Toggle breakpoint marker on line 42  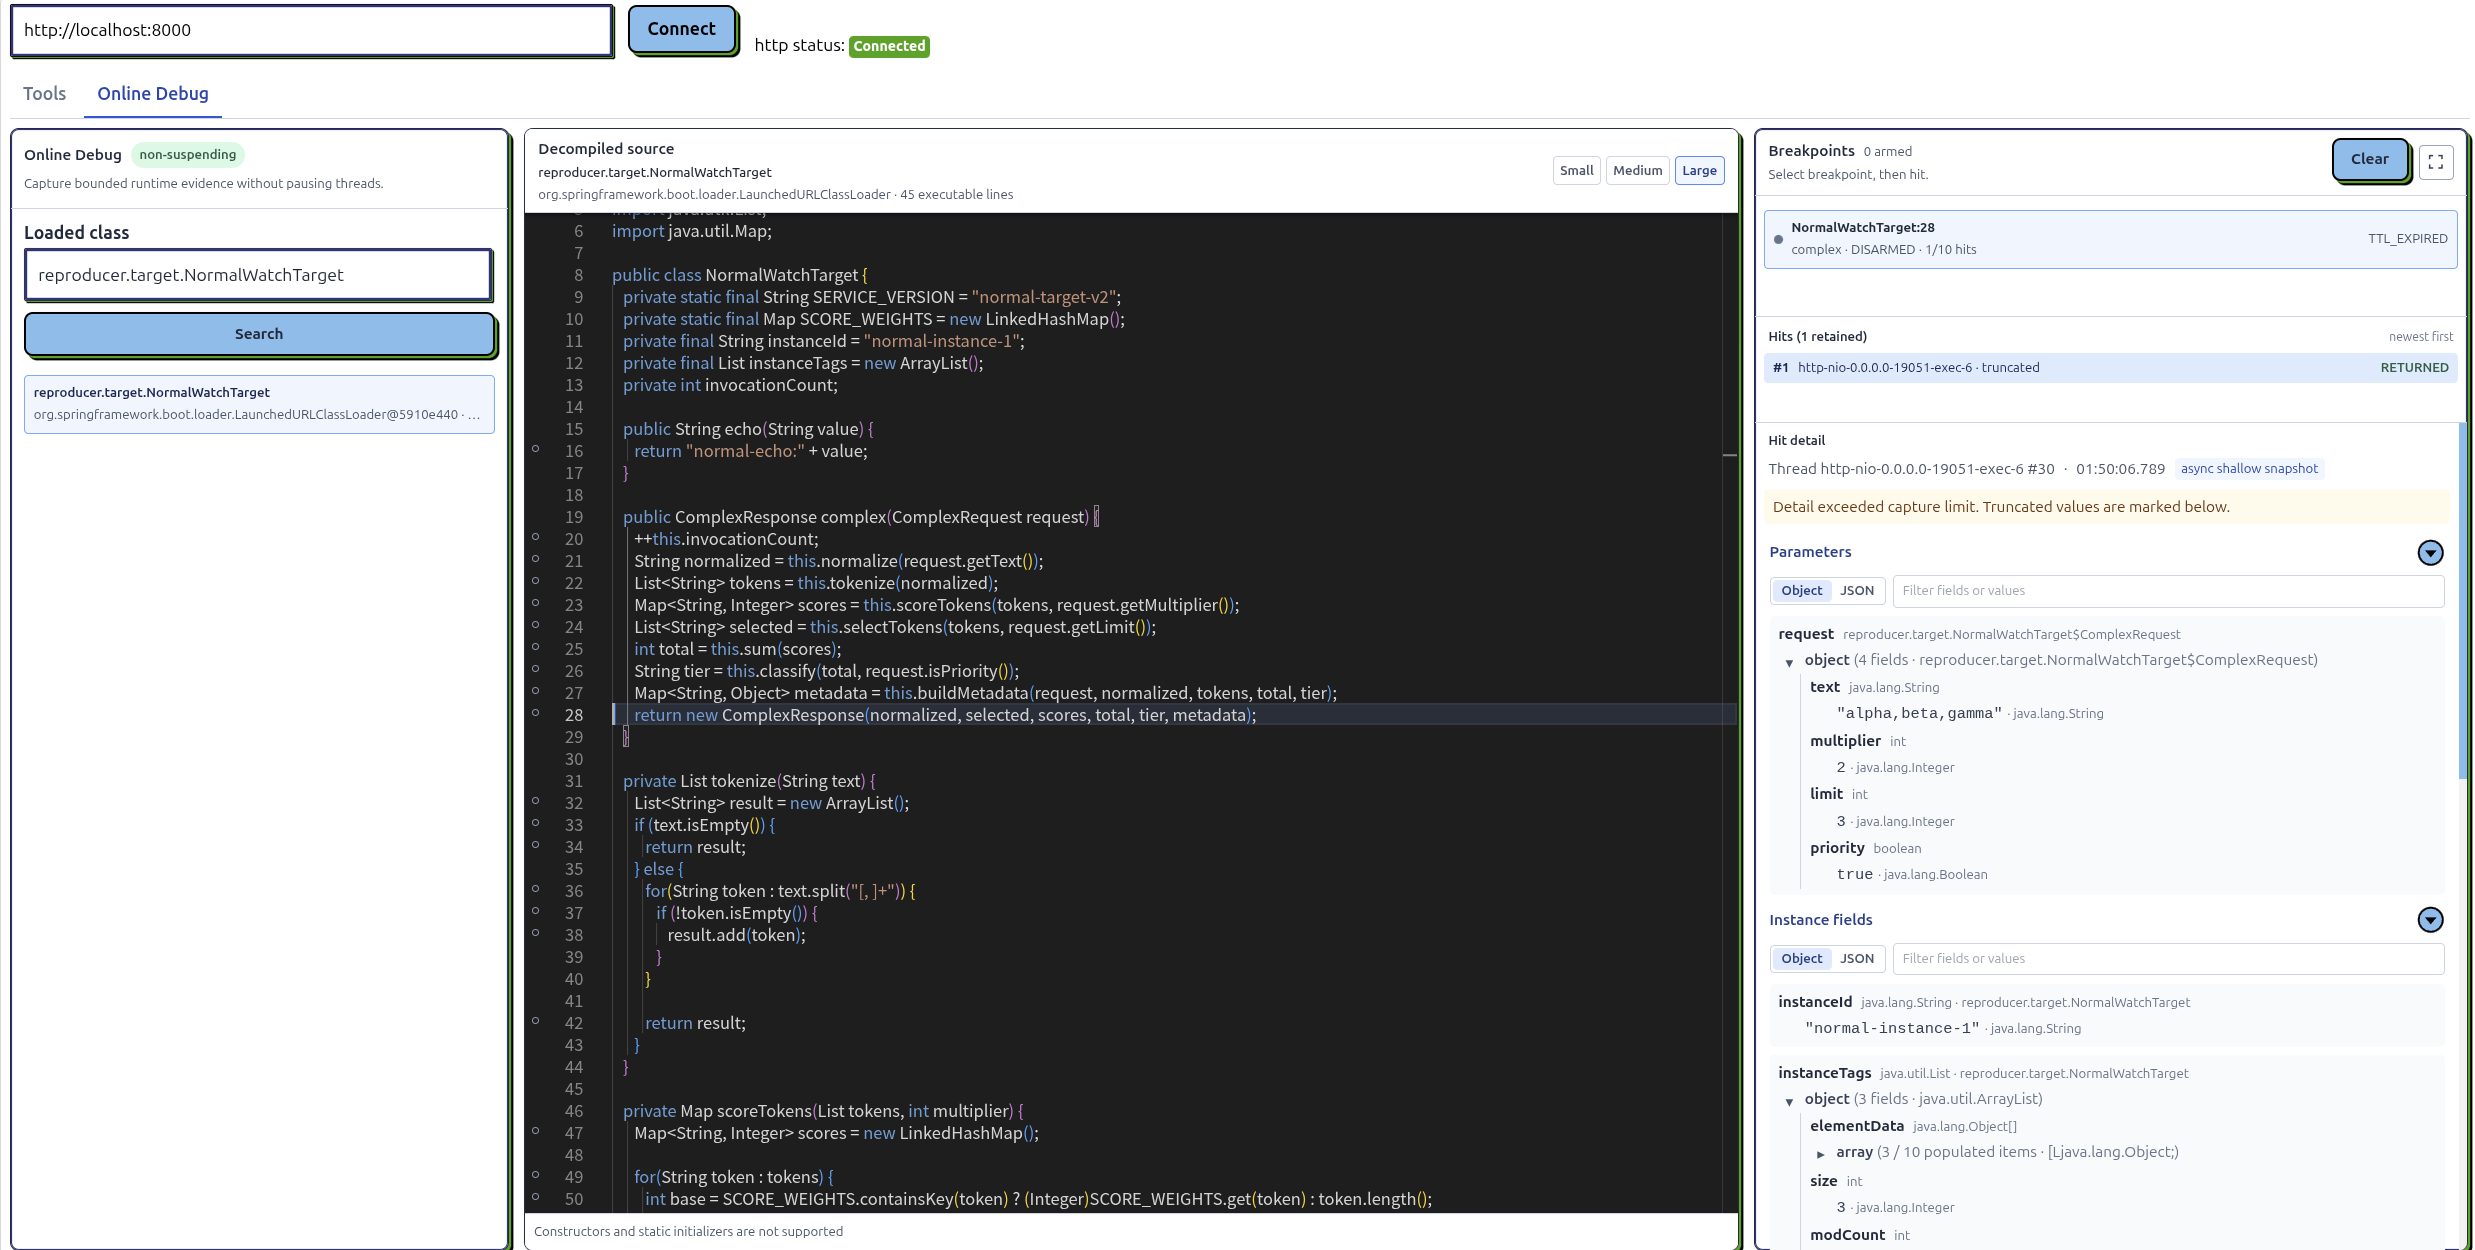[x=536, y=1021]
